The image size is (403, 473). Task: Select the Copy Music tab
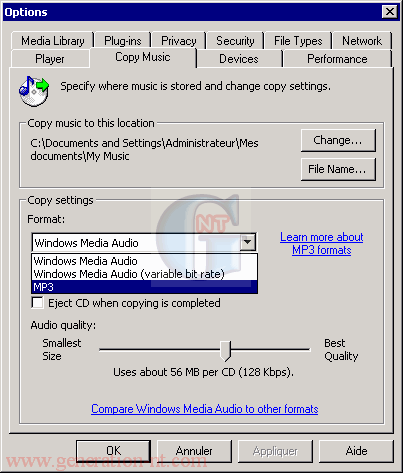pos(143,57)
